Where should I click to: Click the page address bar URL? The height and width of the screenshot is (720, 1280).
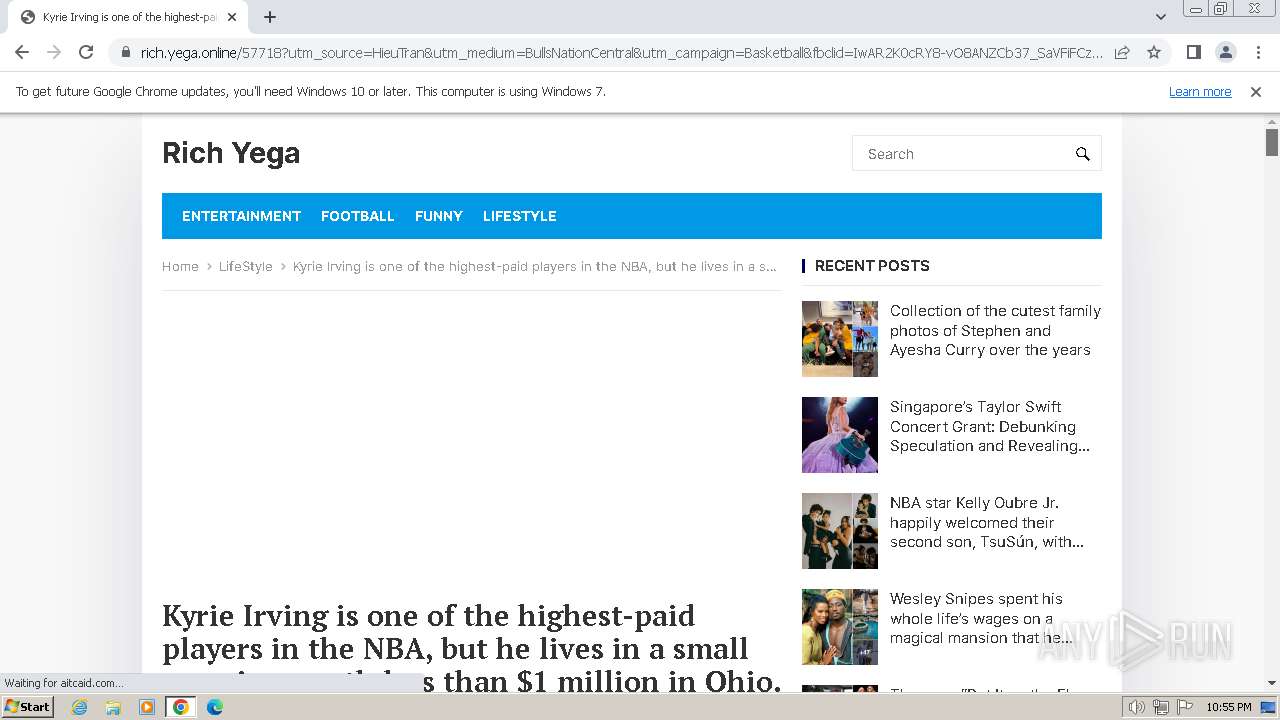[x=620, y=53]
